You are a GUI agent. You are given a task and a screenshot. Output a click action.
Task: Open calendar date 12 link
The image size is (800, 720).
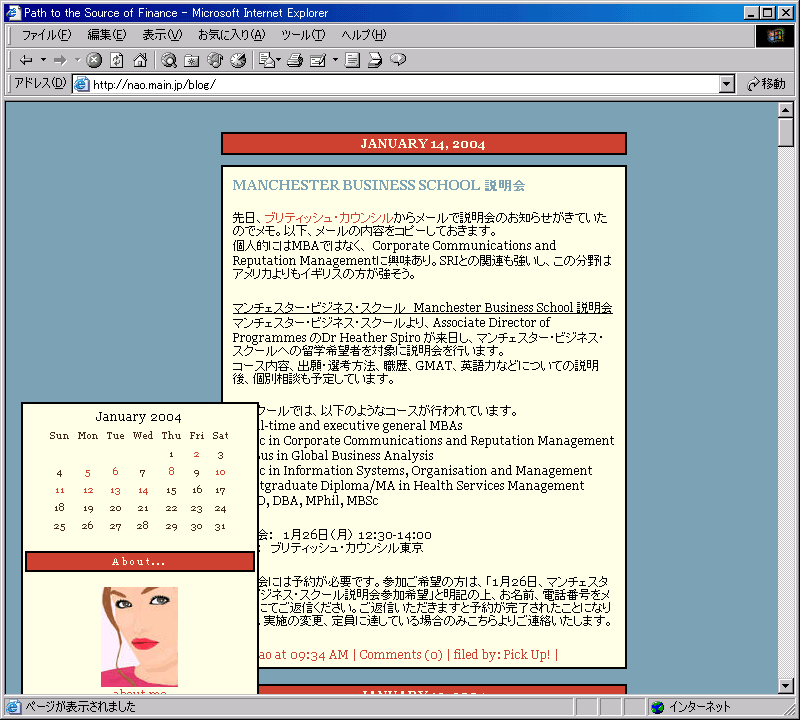click(x=88, y=491)
